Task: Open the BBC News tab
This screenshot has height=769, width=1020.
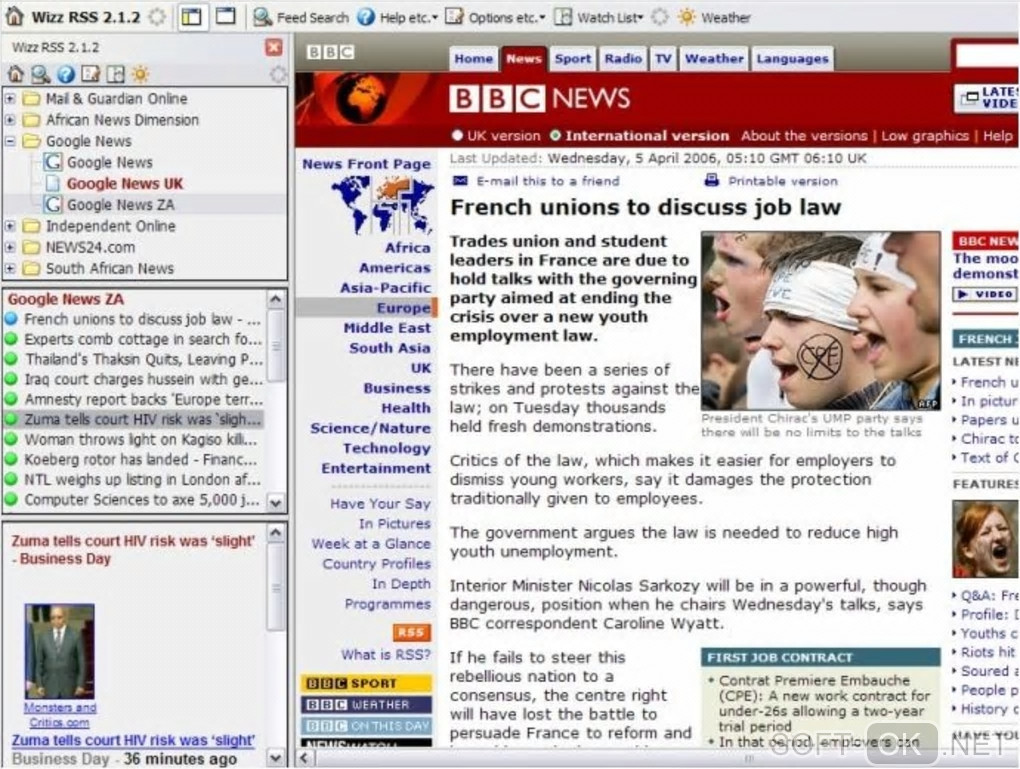Action: click(523, 59)
